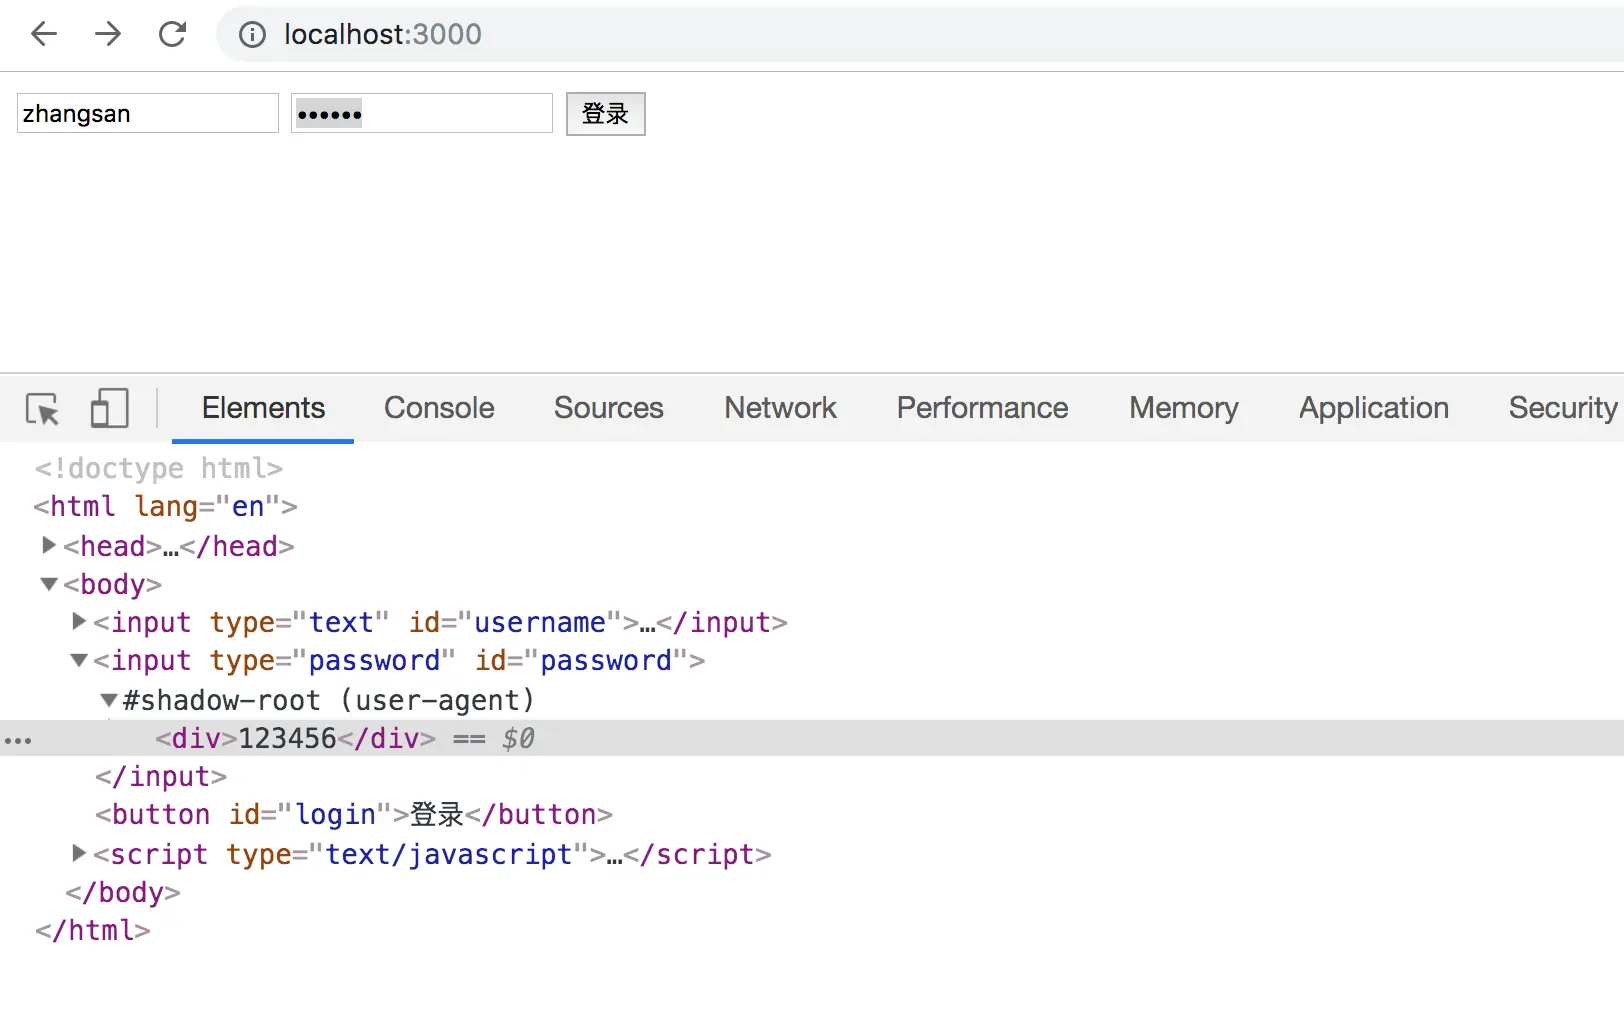The width and height of the screenshot is (1624, 1030).
Task: Toggle the device toolbar
Action: [109, 409]
